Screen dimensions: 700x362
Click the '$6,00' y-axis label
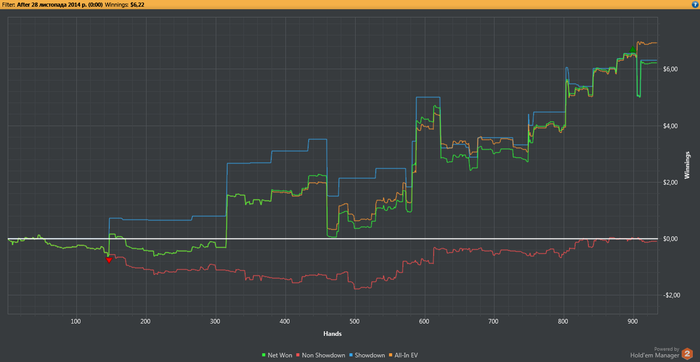point(672,69)
